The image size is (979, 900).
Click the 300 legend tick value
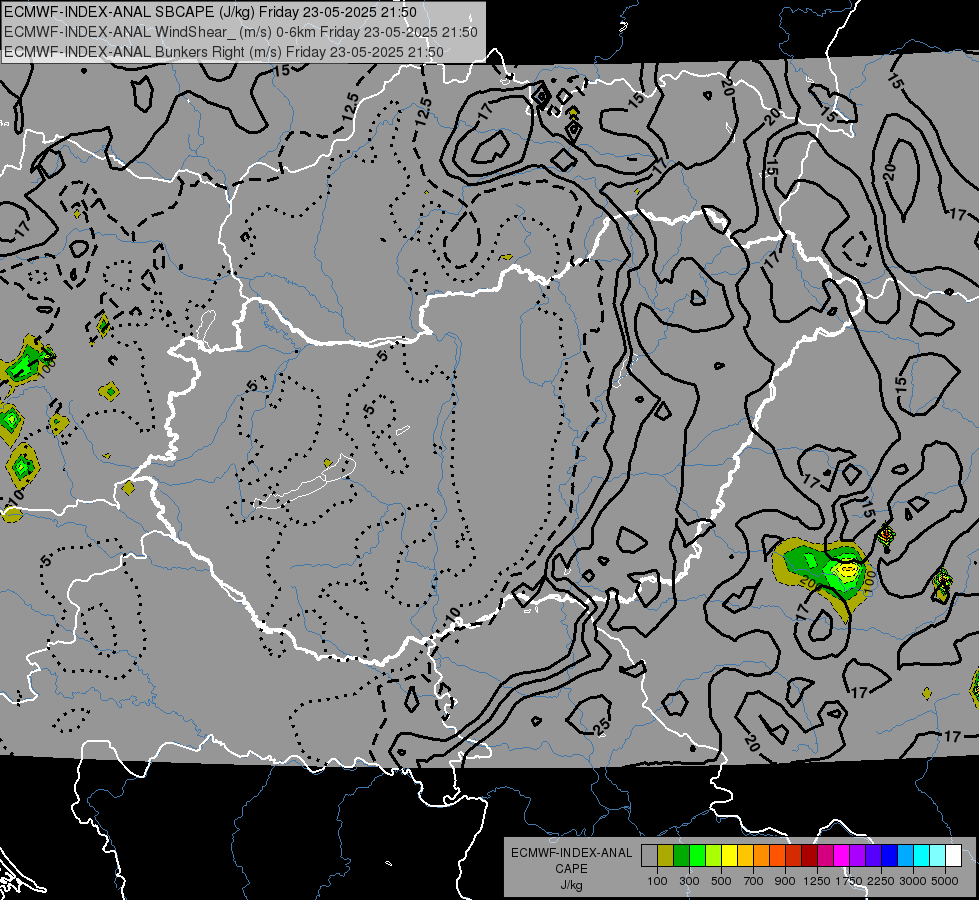pyautogui.click(x=689, y=881)
